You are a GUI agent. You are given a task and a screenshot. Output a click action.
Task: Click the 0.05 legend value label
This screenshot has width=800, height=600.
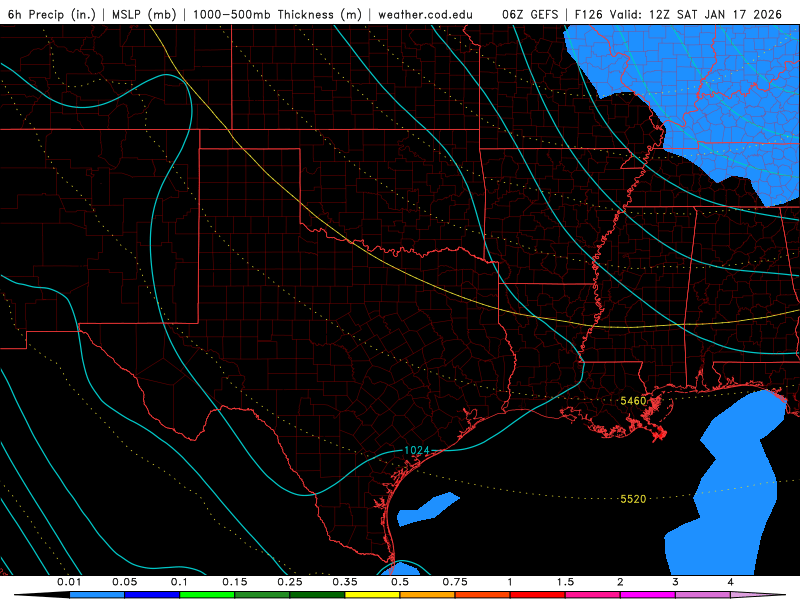coord(124,582)
